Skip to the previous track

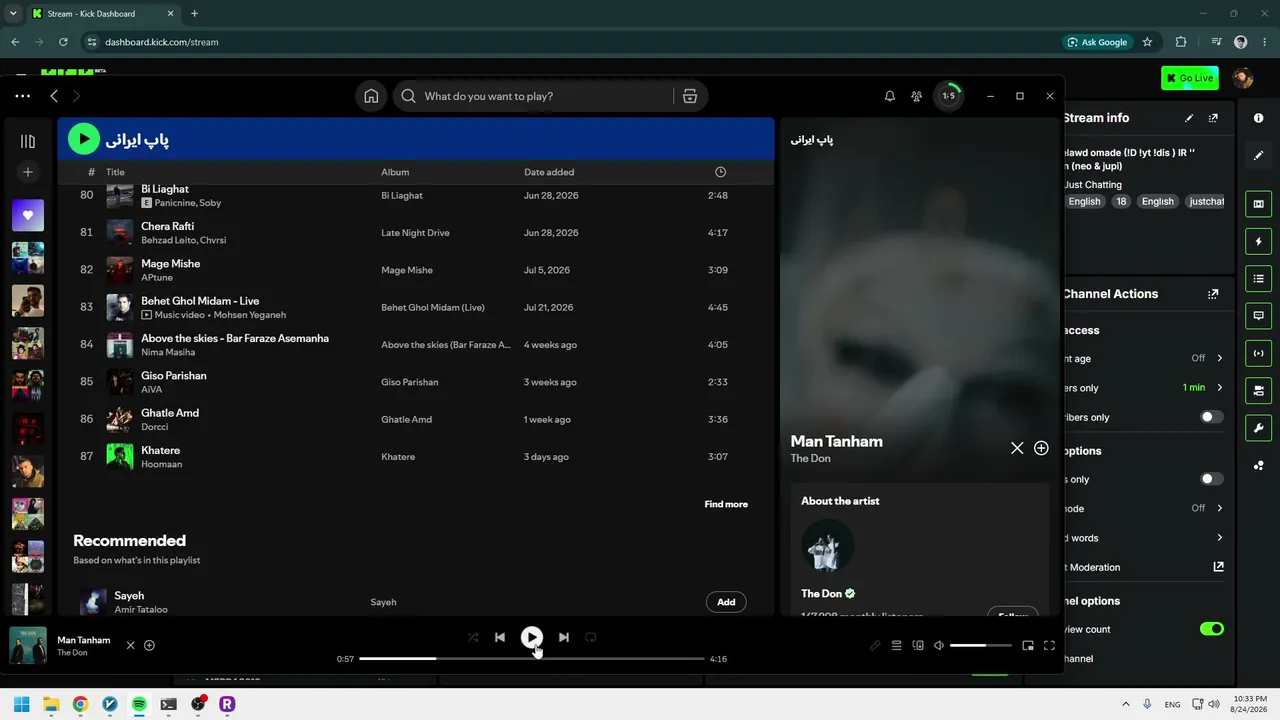pyautogui.click(x=500, y=637)
